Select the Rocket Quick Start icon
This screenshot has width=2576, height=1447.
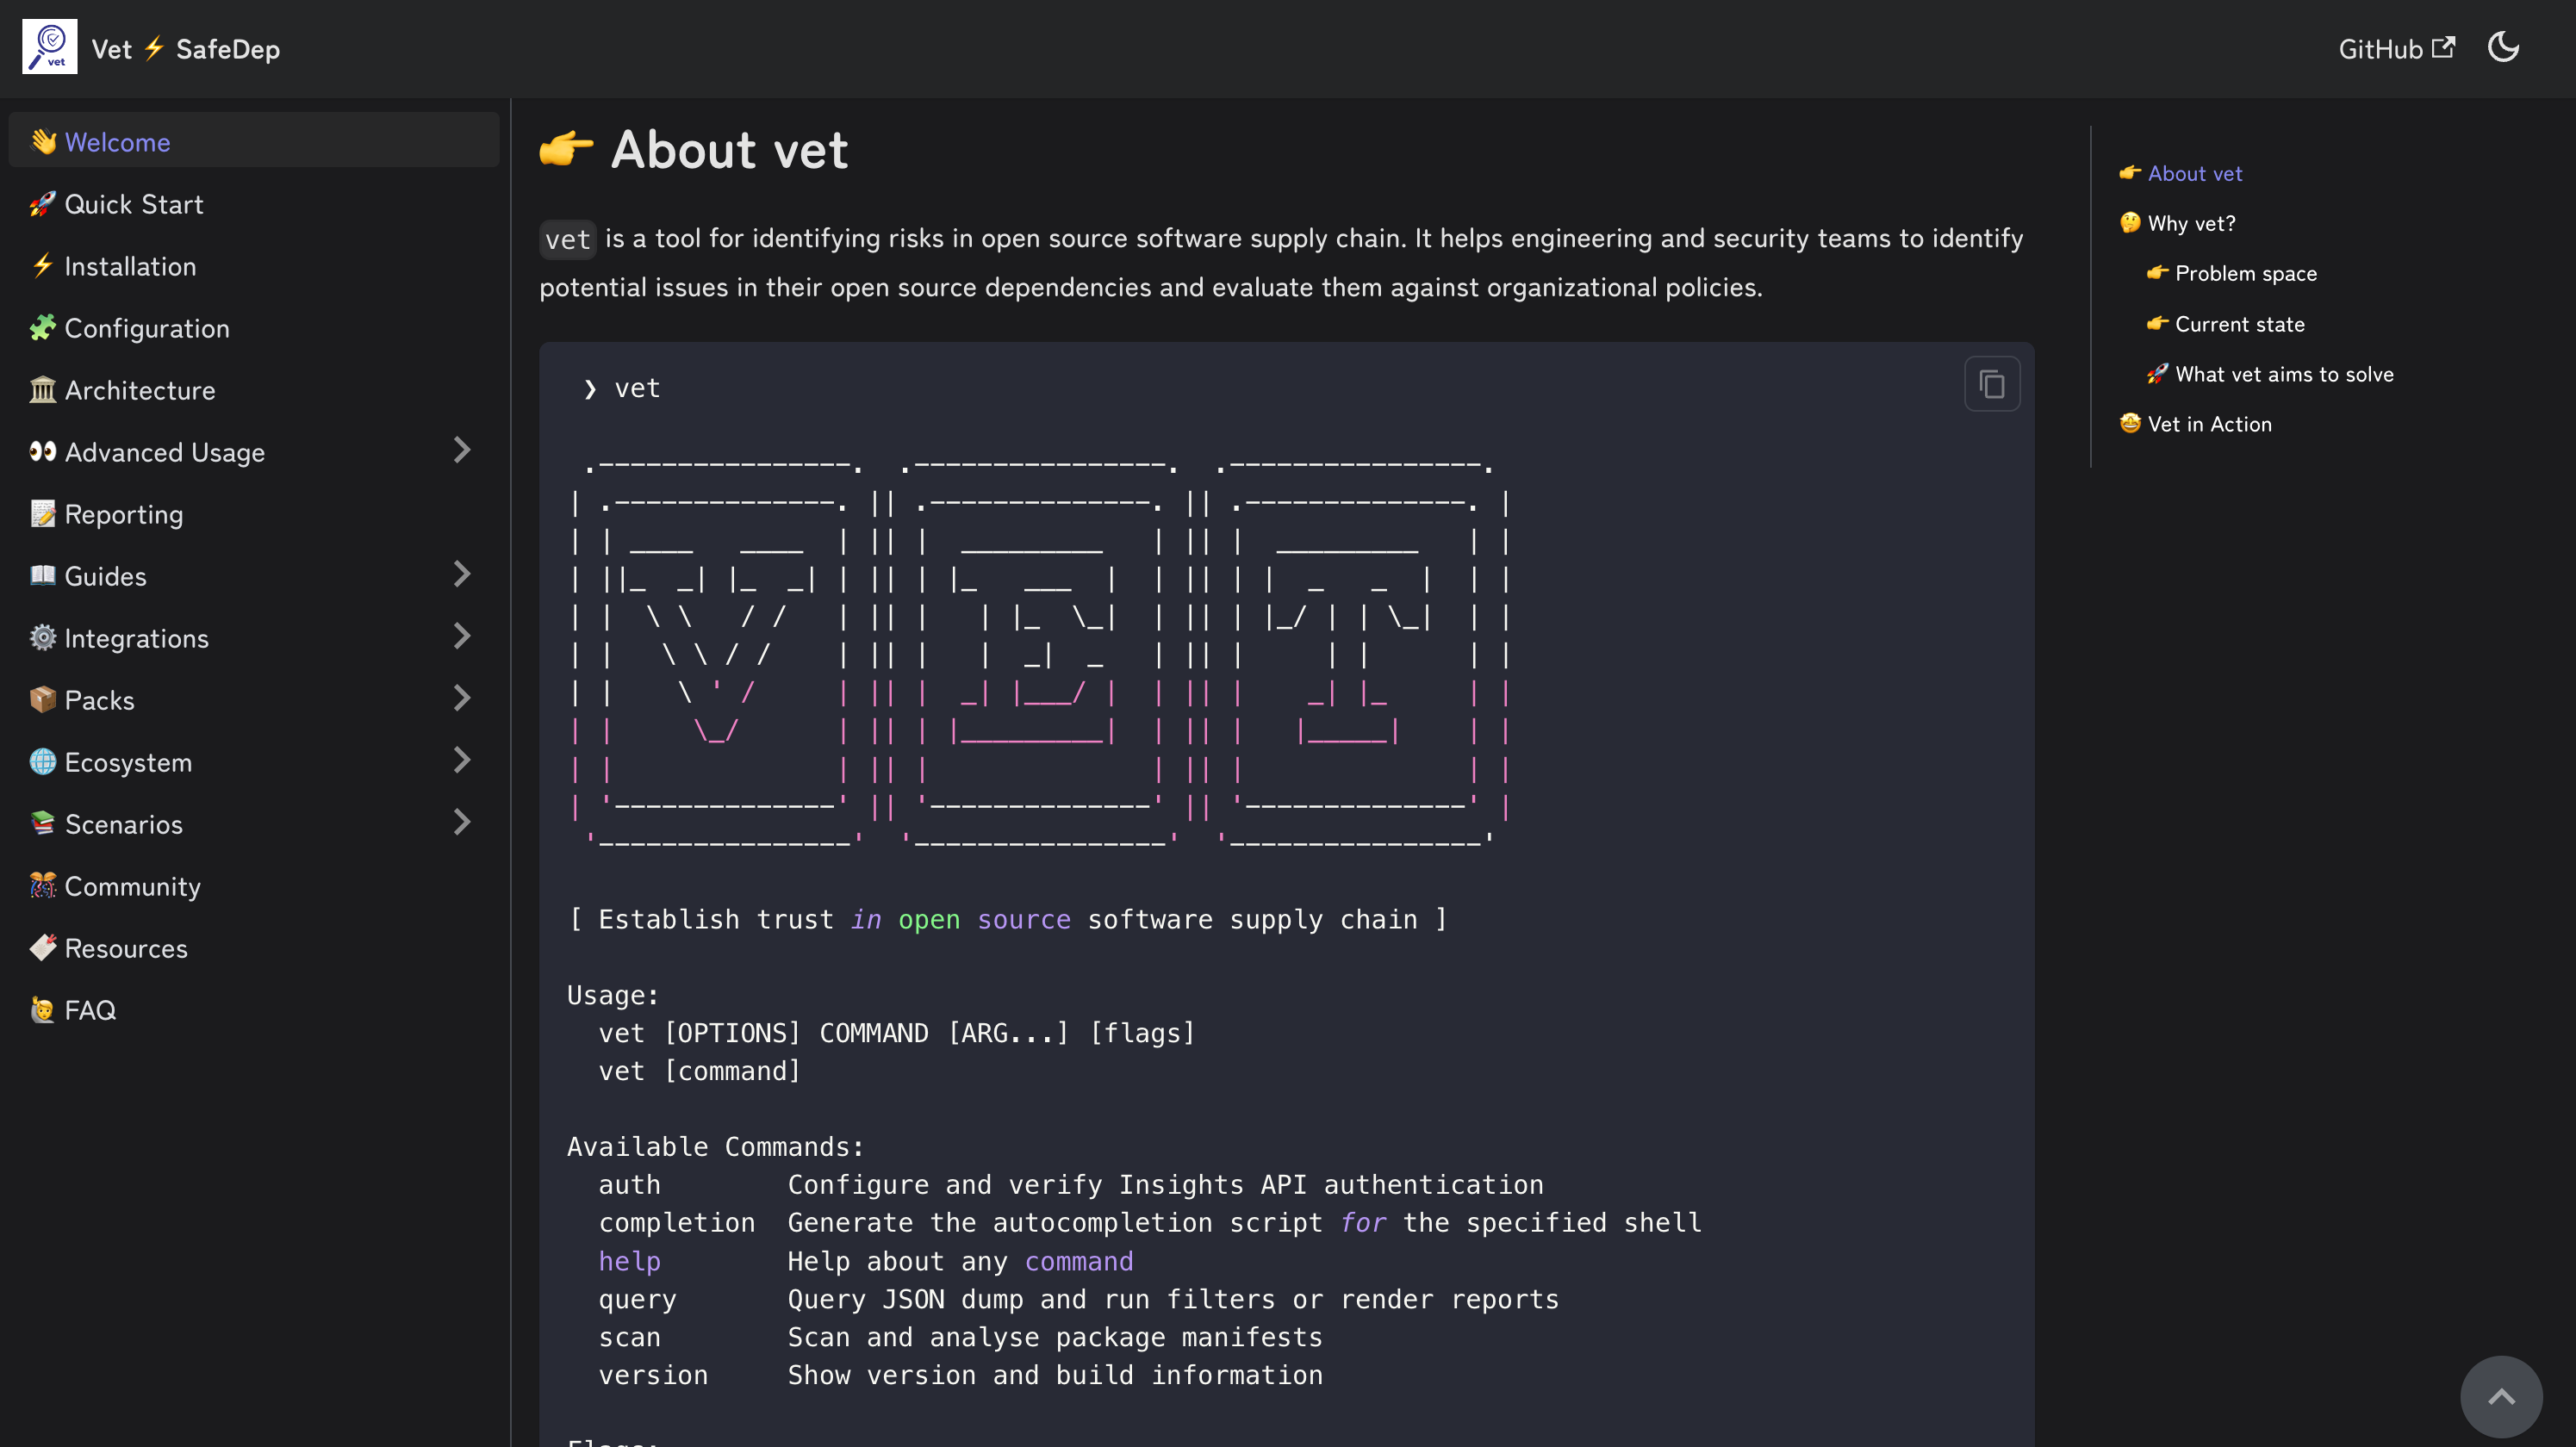point(43,204)
